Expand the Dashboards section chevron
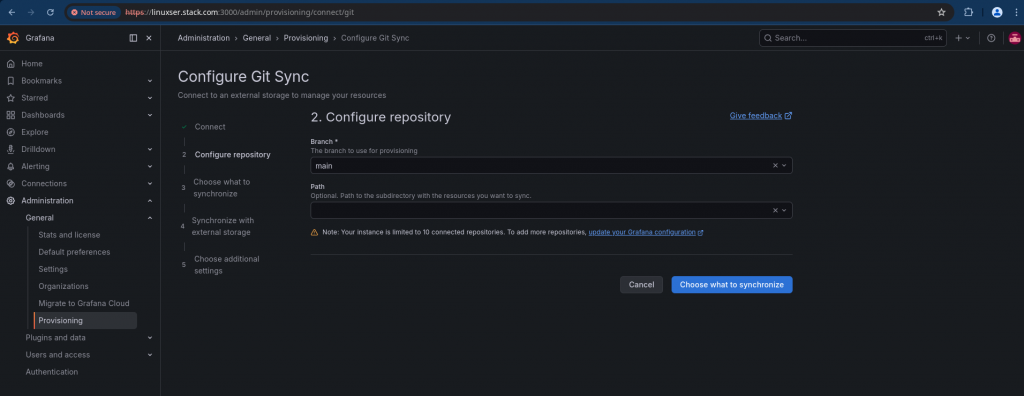The width and height of the screenshot is (1024, 396). 150,115
